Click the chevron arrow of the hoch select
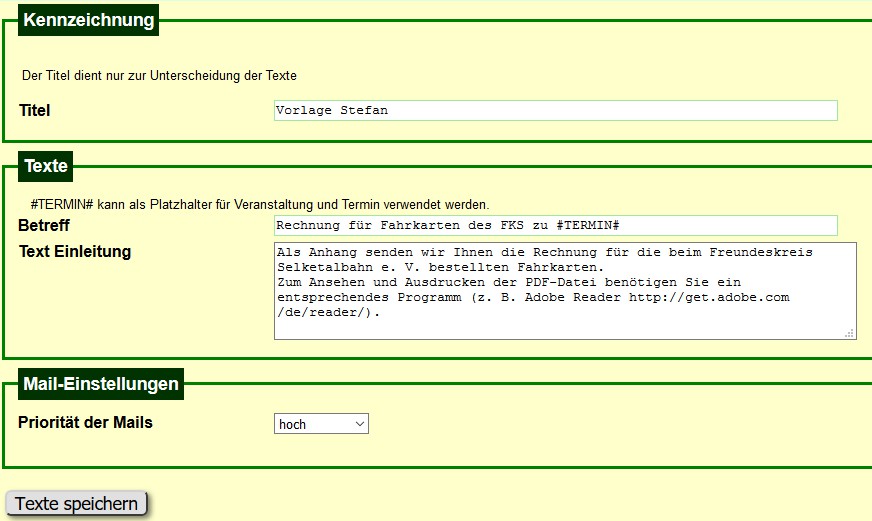The width and height of the screenshot is (872, 521). point(359,424)
